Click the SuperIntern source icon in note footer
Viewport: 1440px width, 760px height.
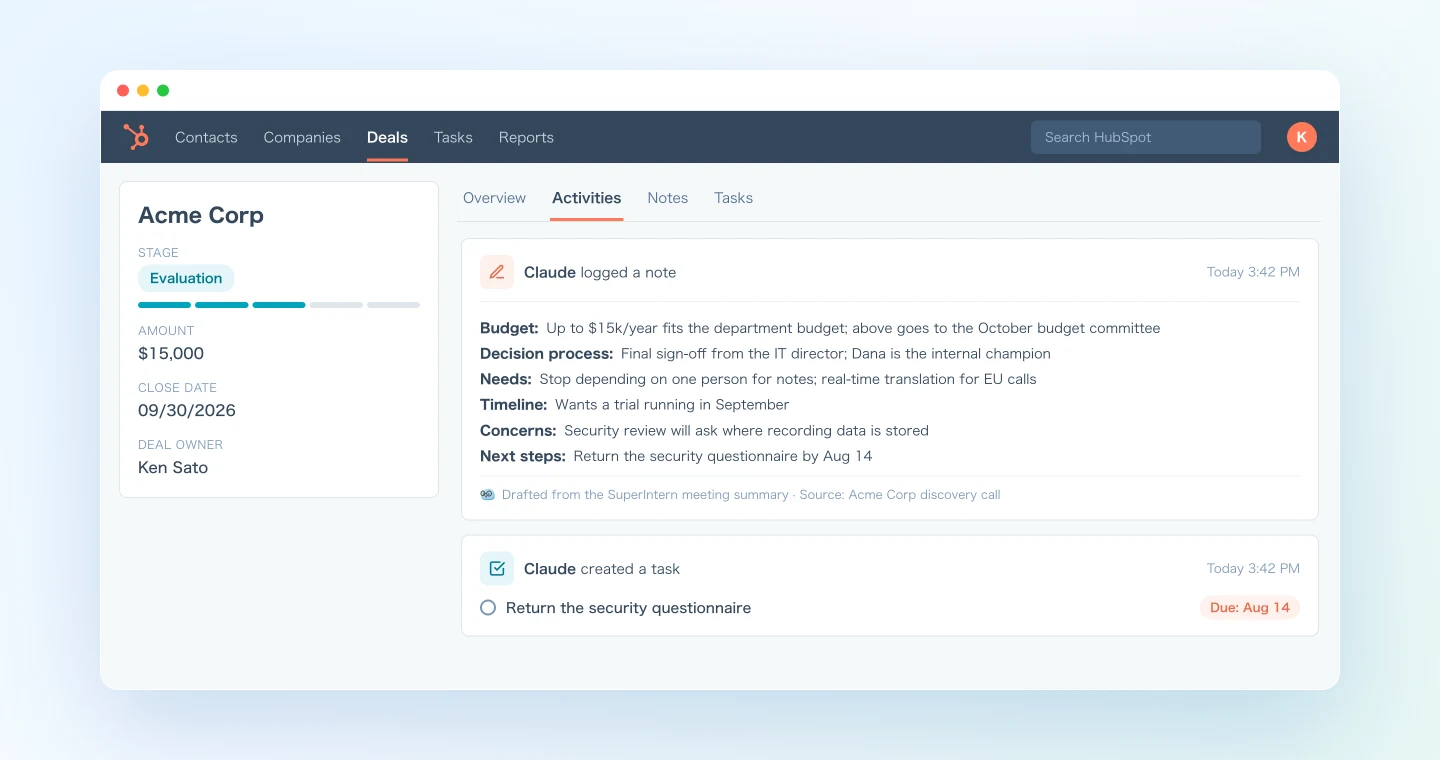pyautogui.click(x=488, y=495)
